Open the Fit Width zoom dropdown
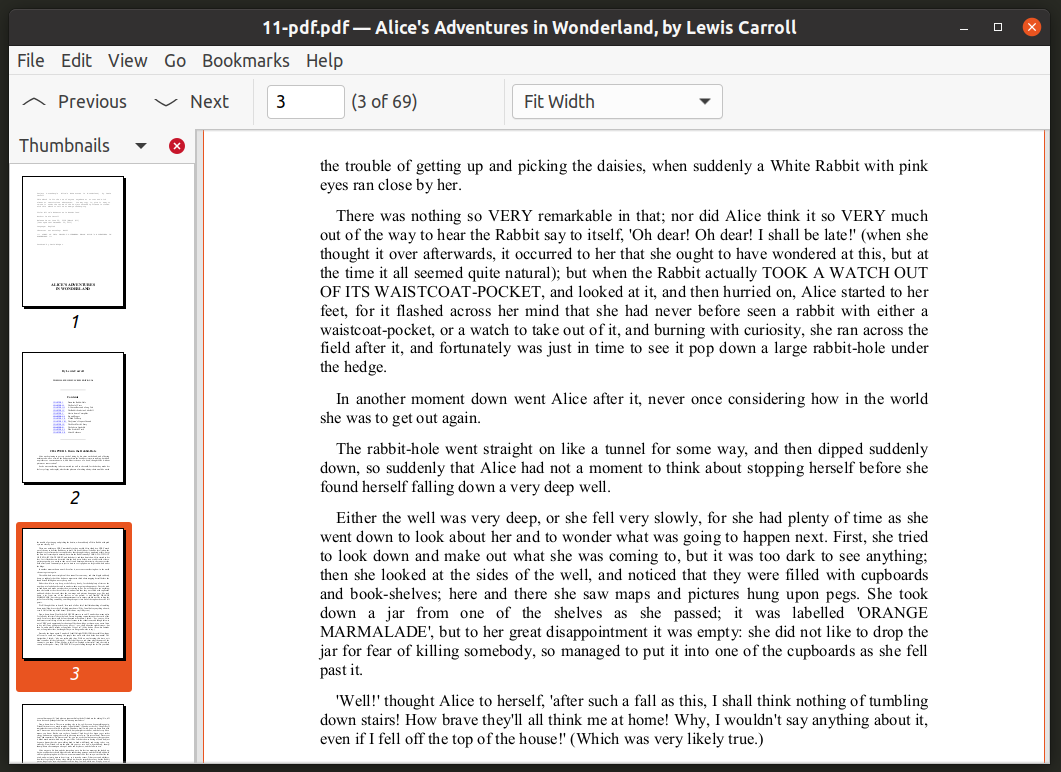Viewport: 1061px width, 772px height. pyautogui.click(x=617, y=101)
